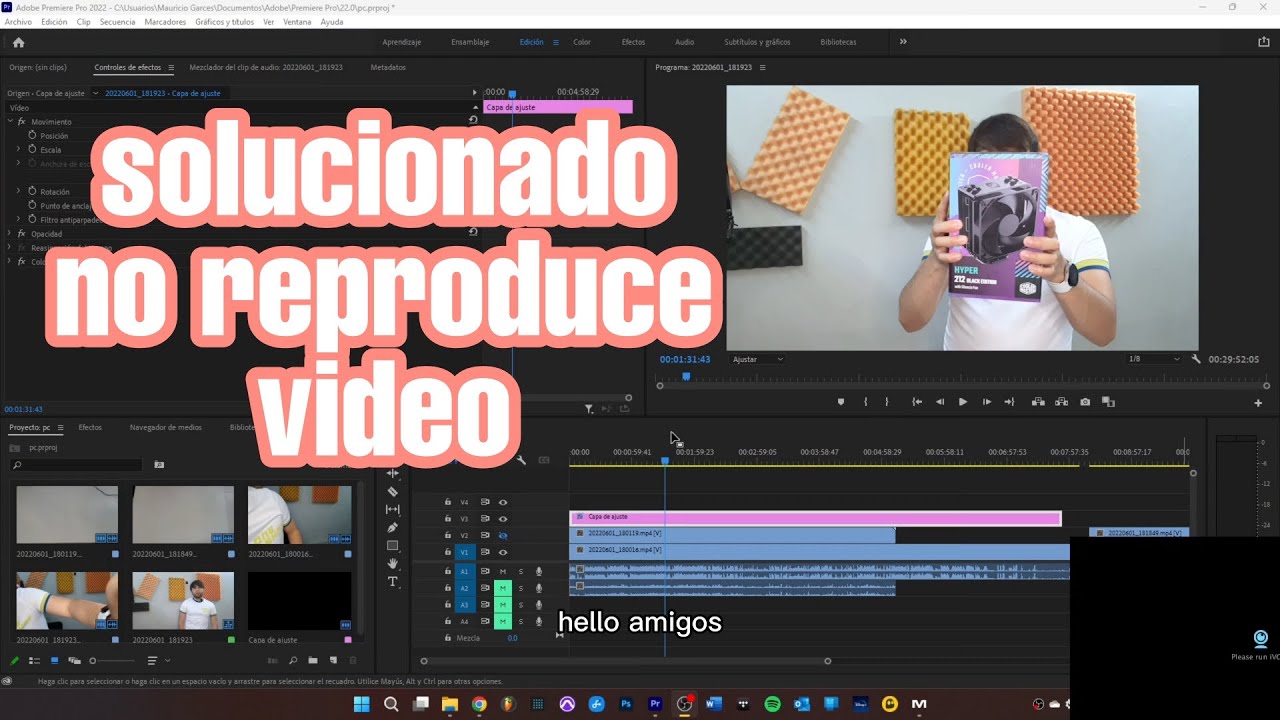
Task: Switch to Efectos workspace tab
Action: pyautogui.click(x=633, y=42)
